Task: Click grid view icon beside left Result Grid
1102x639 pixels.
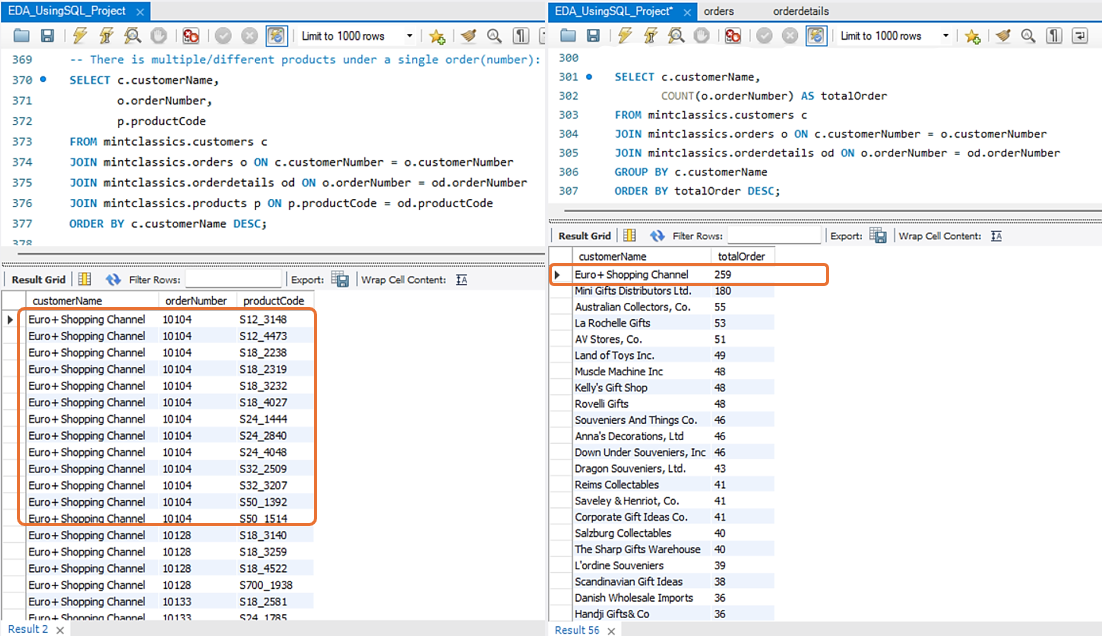Action: pyautogui.click(x=84, y=279)
